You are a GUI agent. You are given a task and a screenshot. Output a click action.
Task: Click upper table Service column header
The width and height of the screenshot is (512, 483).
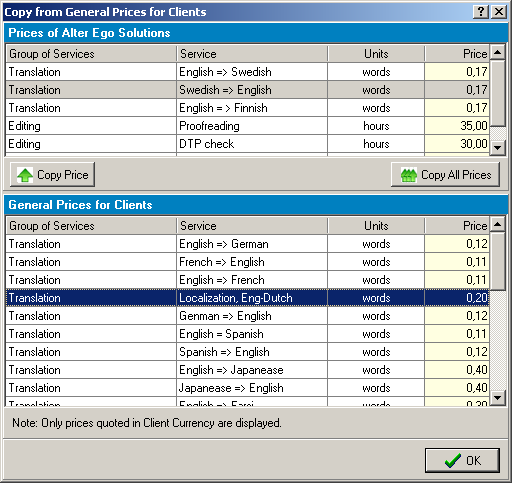click(x=252, y=54)
